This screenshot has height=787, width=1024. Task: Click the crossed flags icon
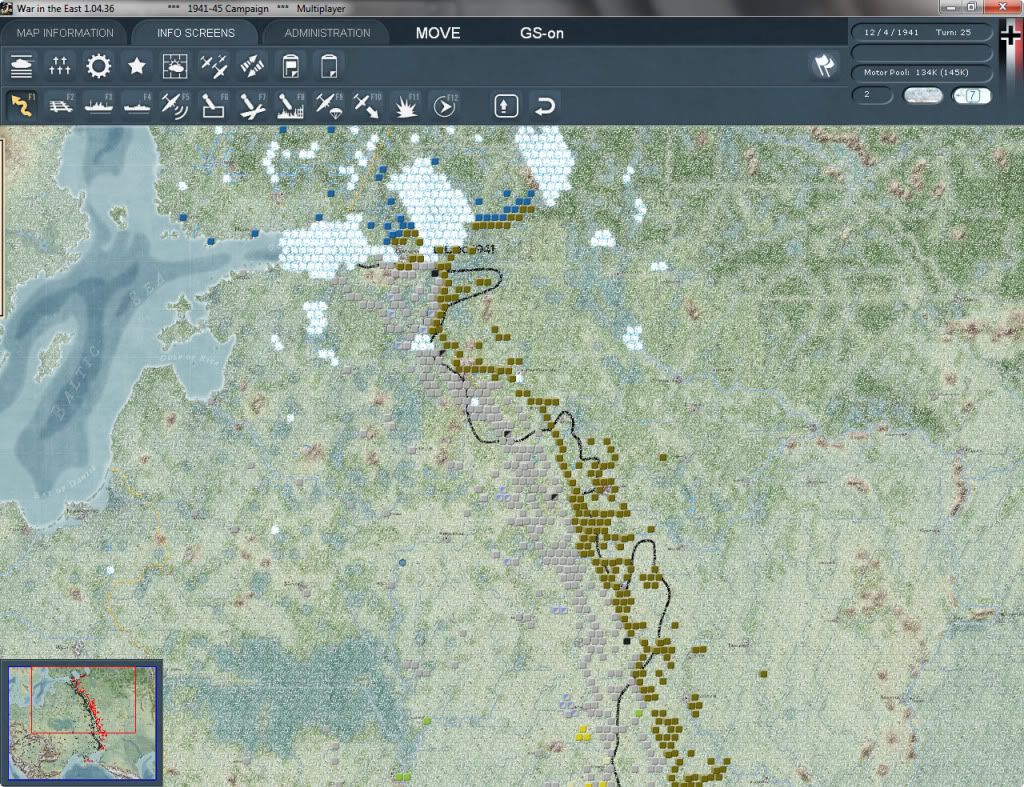pos(825,65)
